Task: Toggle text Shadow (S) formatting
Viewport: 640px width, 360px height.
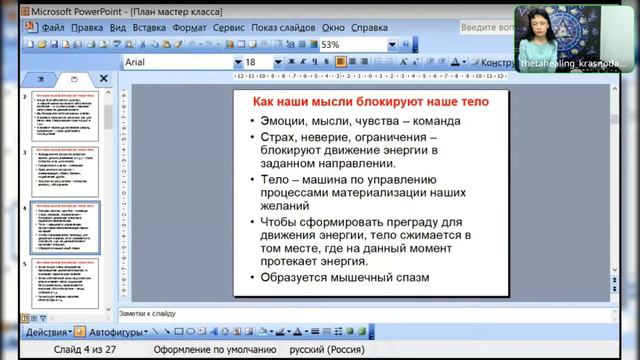Action: [327, 62]
